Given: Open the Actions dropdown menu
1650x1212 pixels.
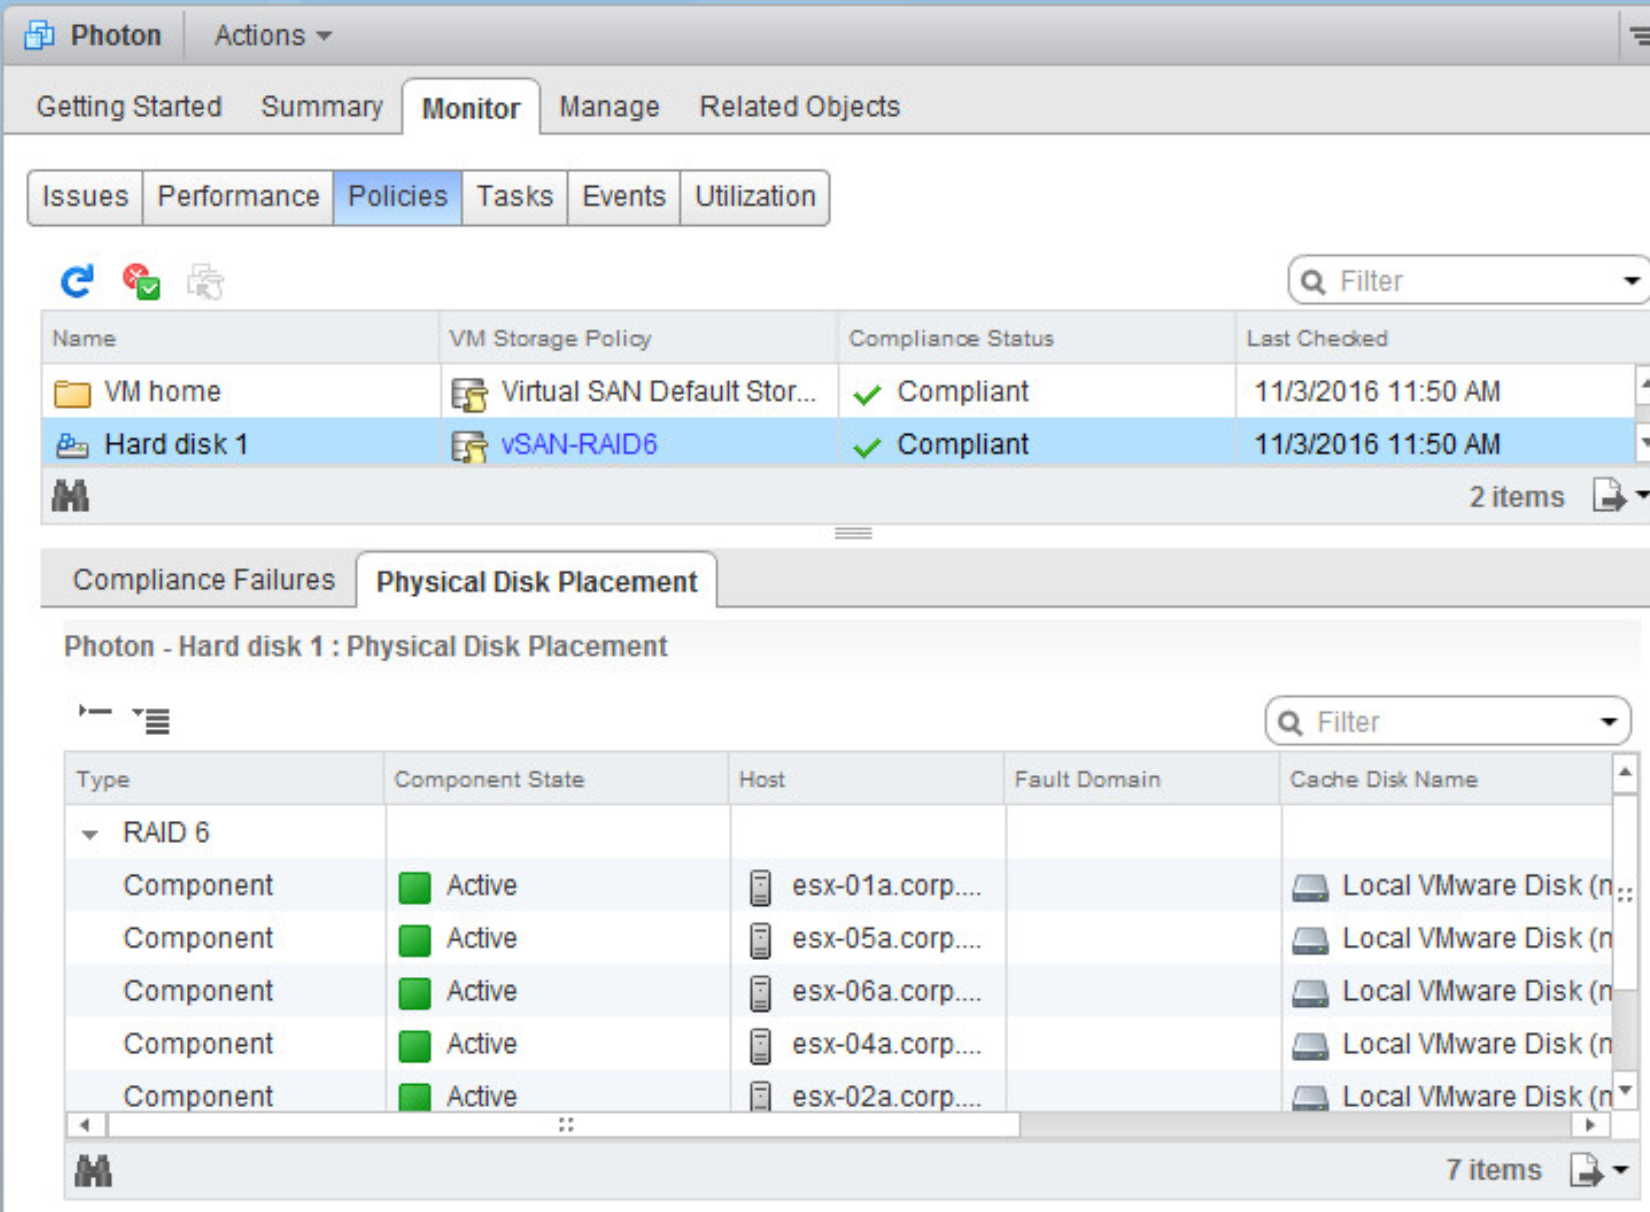Looking at the screenshot, I should coord(271,36).
